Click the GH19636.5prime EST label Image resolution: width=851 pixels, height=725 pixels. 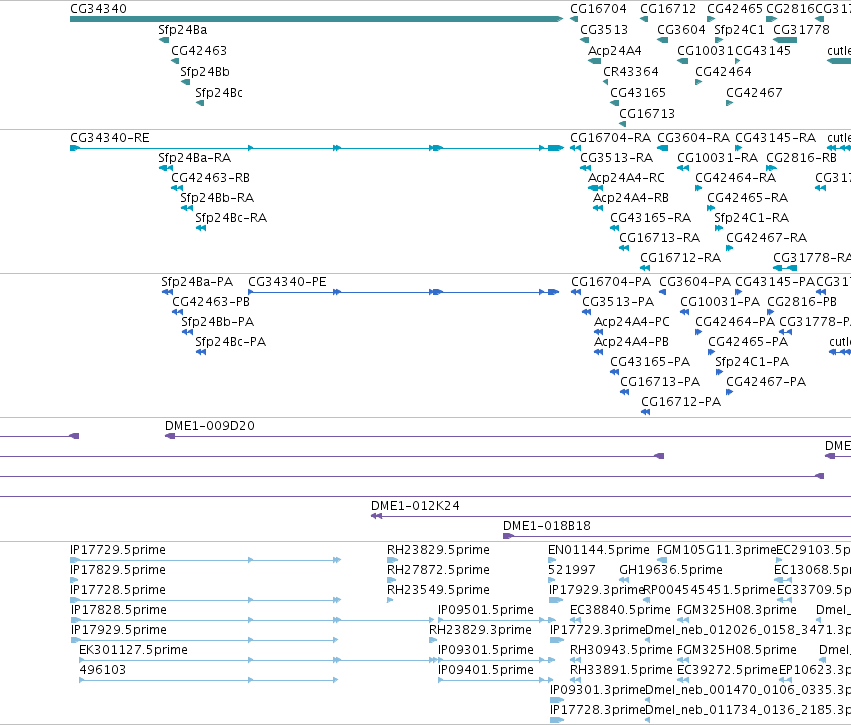click(x=671, y=570)
